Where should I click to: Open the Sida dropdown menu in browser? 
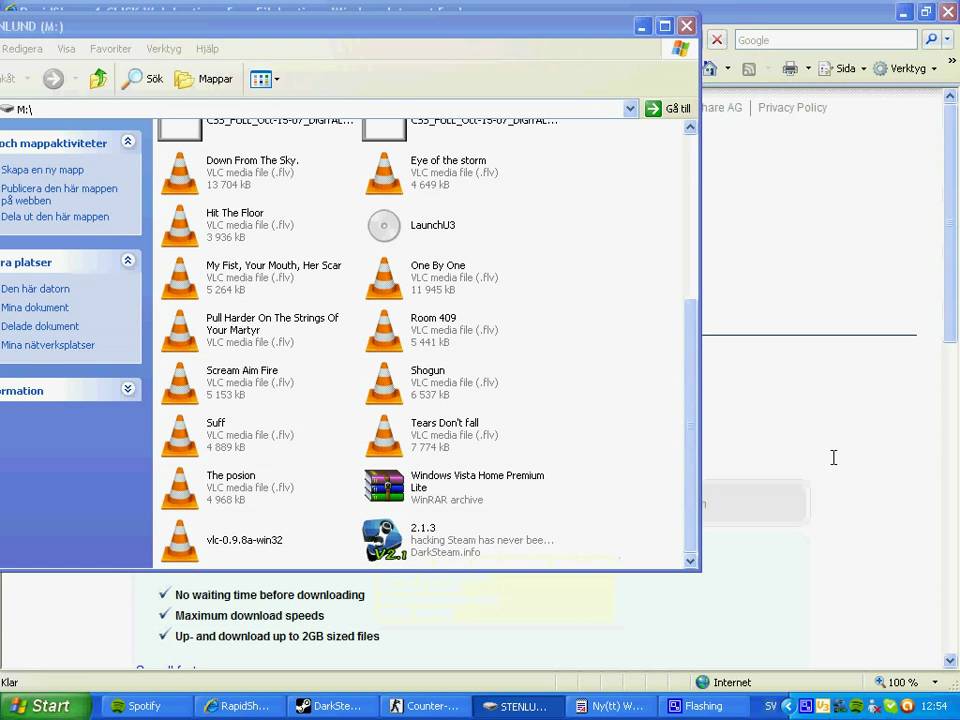point(843,69)
